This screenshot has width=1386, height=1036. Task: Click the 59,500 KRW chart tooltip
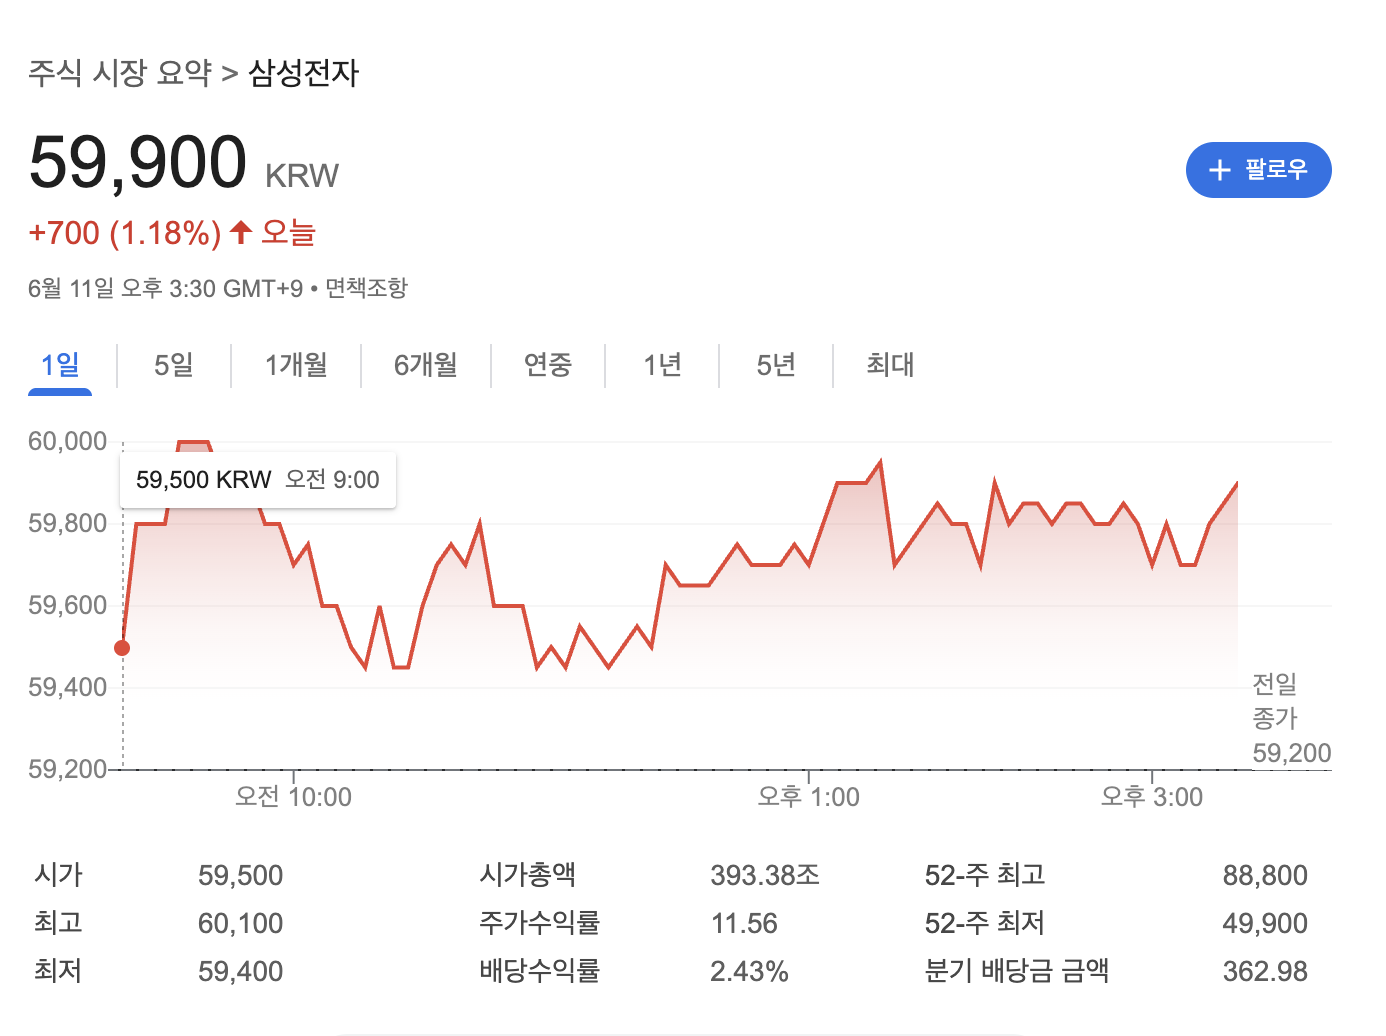(x=257, y=479)
